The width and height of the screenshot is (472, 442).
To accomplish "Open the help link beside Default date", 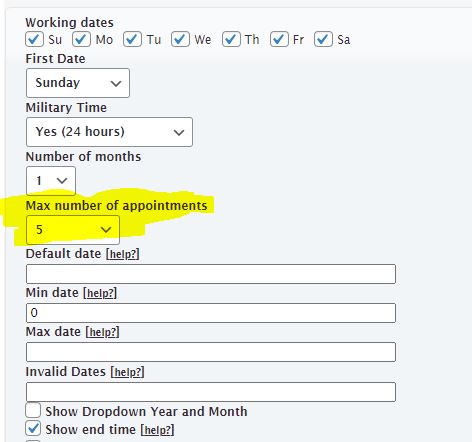I will coord(123,254).
